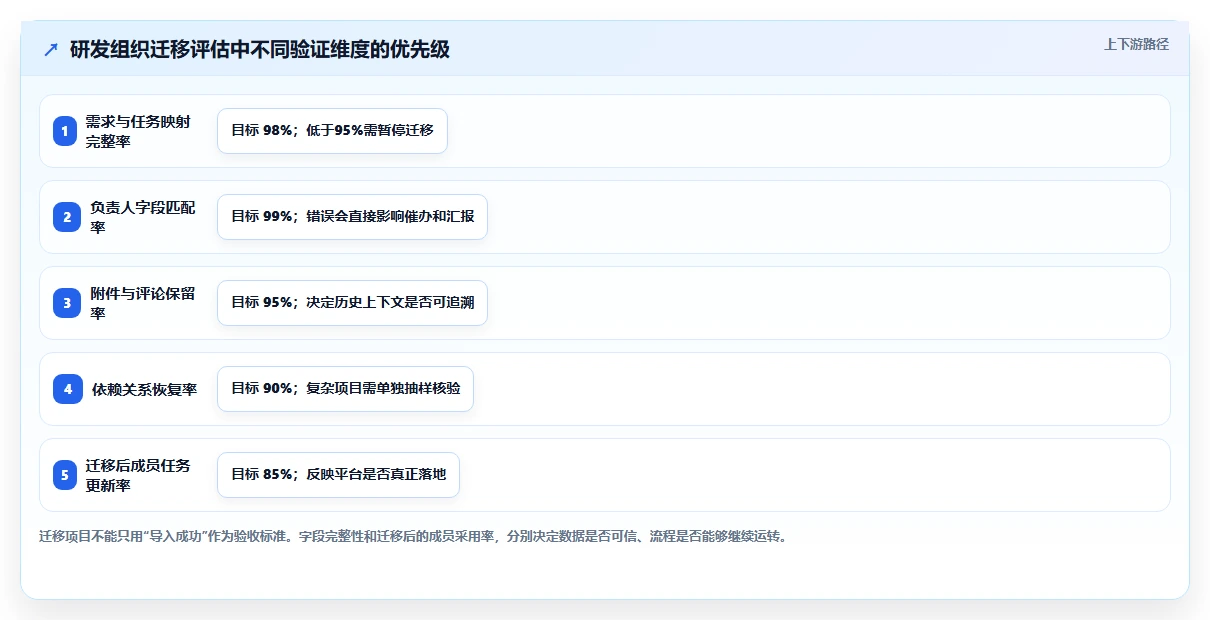The height and width of the screenshot is (620, 1210).
Task: Select the number 5 rank badge
Action: [x=65, y=475]
